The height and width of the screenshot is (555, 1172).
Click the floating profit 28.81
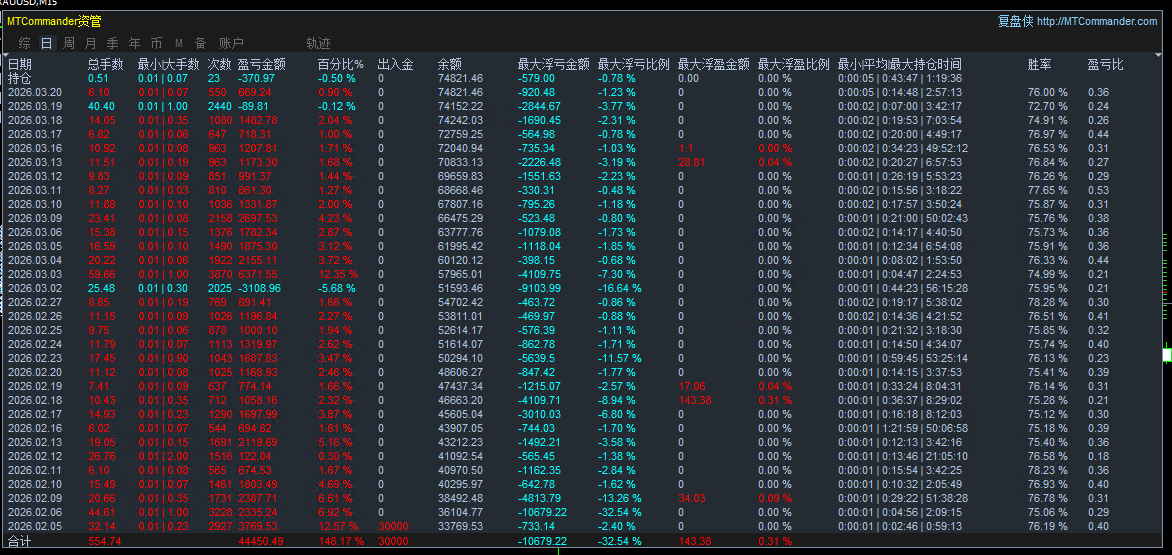(691, 162)
